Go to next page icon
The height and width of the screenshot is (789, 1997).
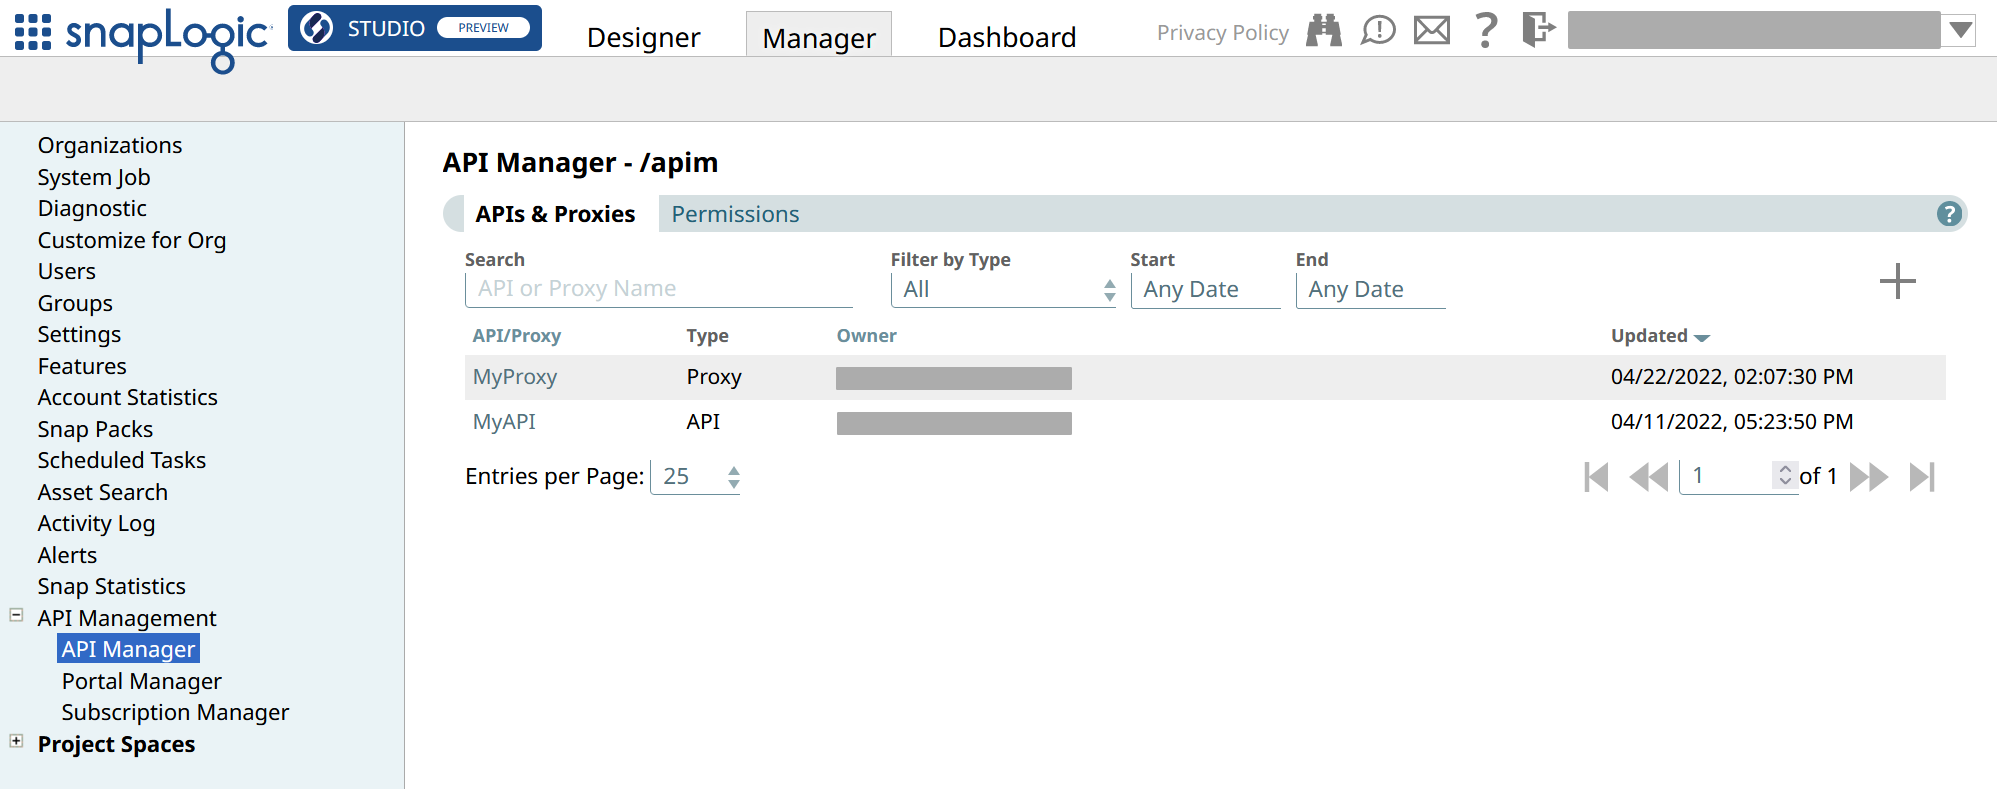point(1869,477)
